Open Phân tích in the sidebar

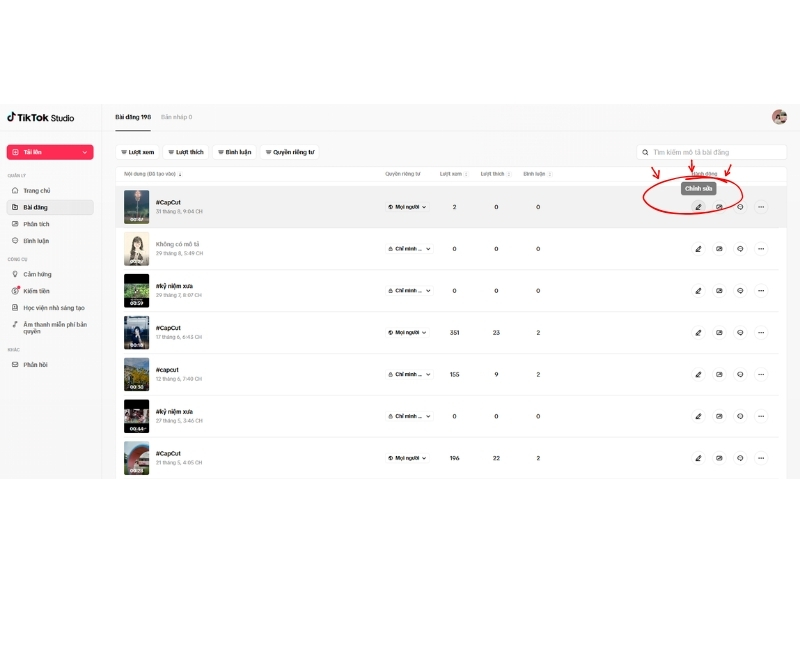pyautogui.click(x=50, y=224)
